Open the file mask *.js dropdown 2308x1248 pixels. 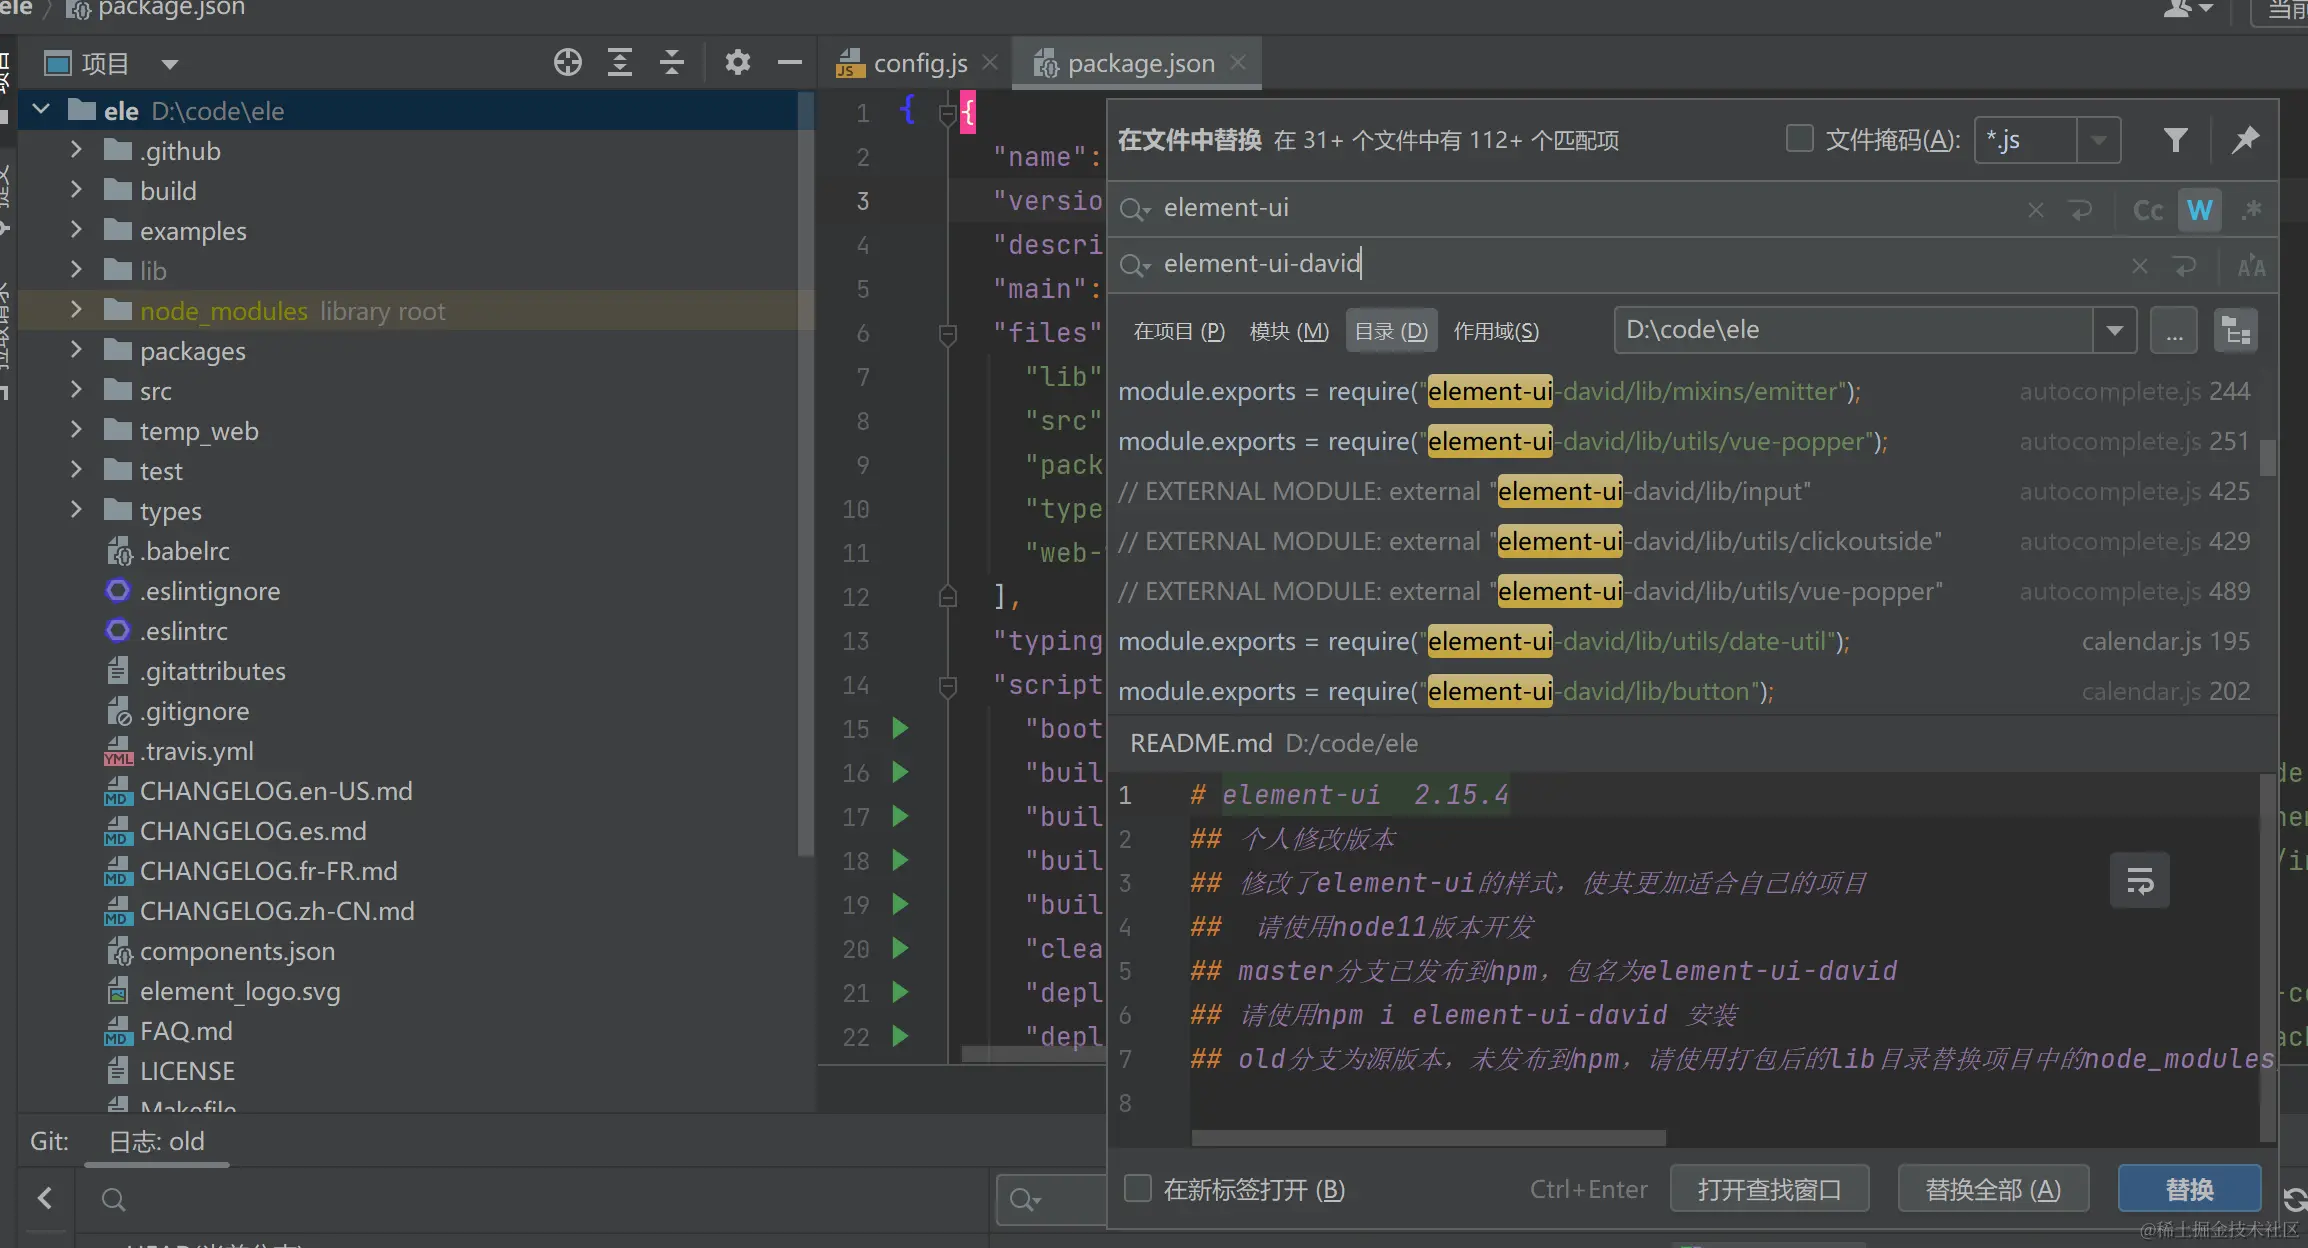pyautogui.click(x=2099, y=140)
